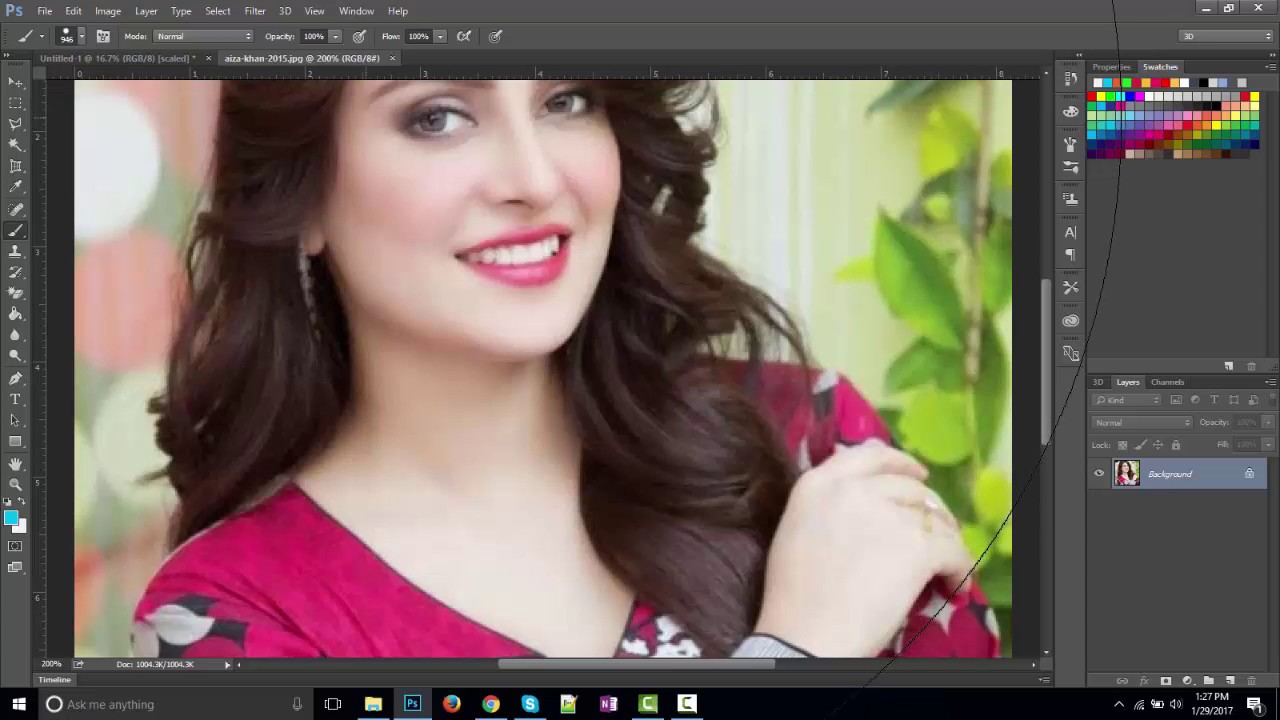Select the History Brush tool

click(15, 272)
